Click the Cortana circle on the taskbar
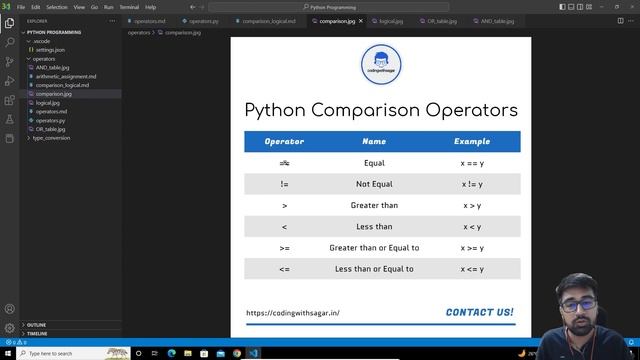640x360 pixels. (x=139, y=353)
